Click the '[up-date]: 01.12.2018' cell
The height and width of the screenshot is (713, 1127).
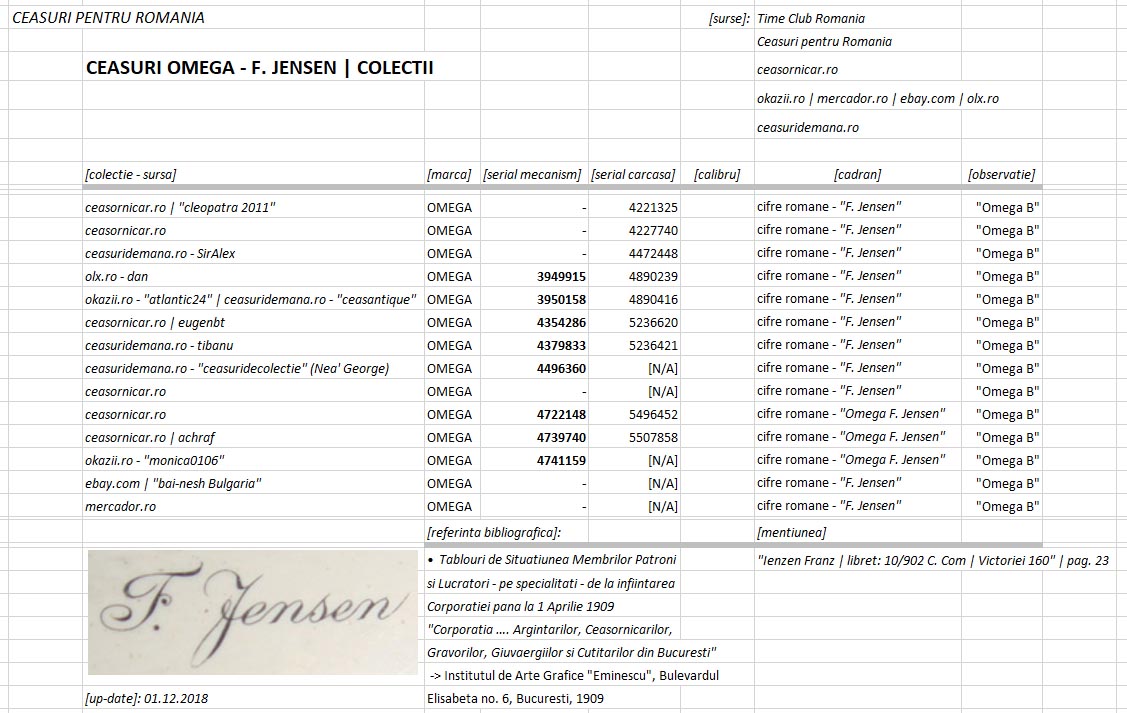click(147, 699)
